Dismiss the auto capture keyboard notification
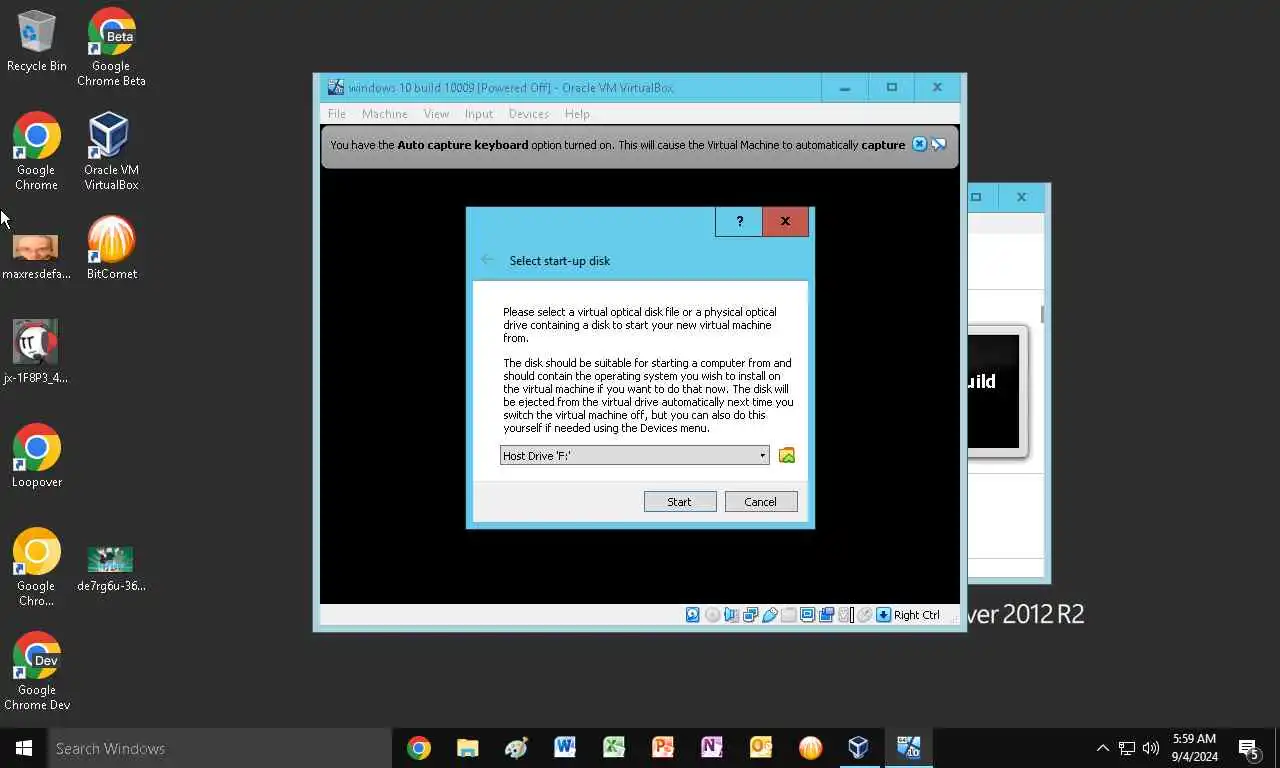The image size is (1280, 768). [920, 145]
